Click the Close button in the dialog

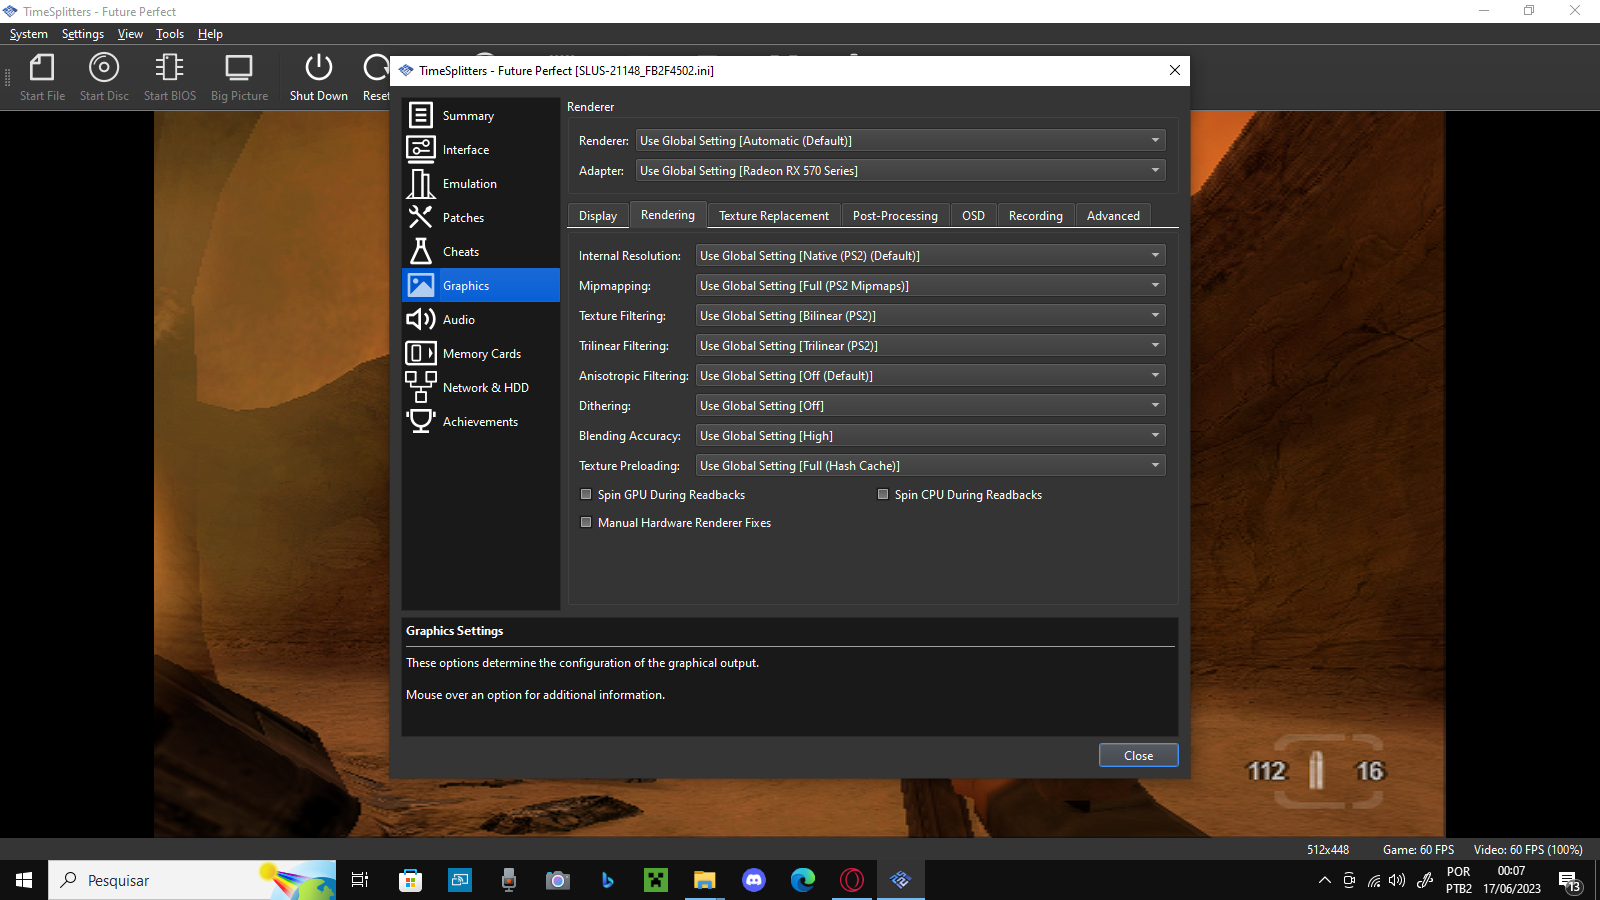coord(1138,755)
